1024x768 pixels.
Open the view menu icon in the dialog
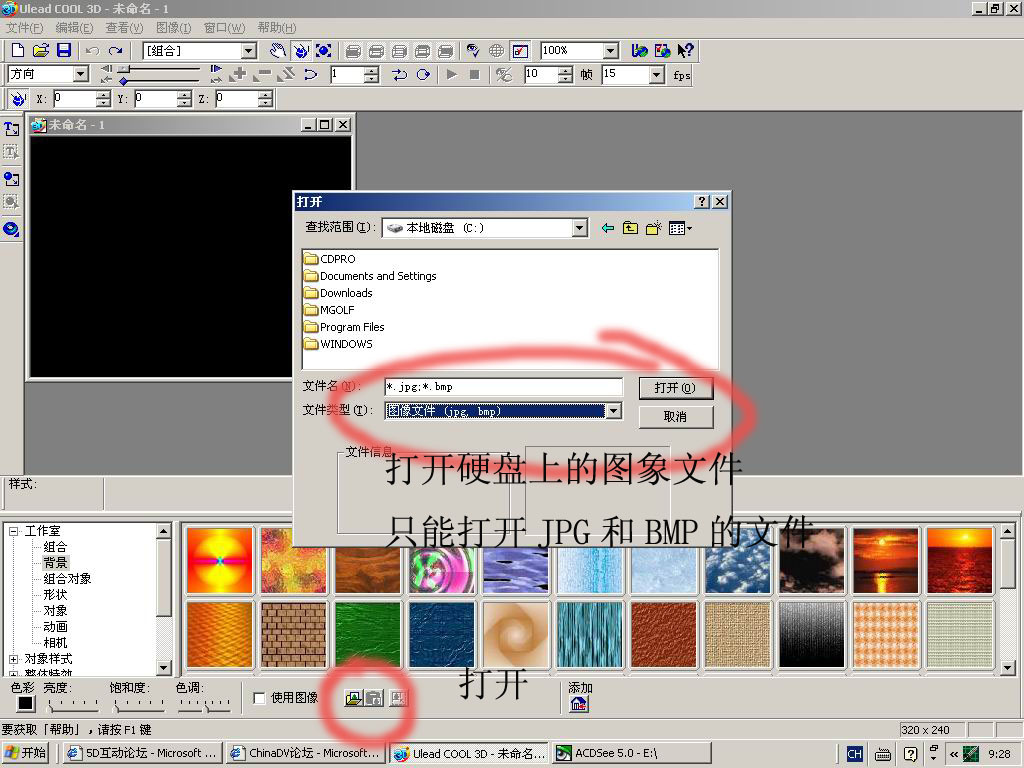pos(680,228)
